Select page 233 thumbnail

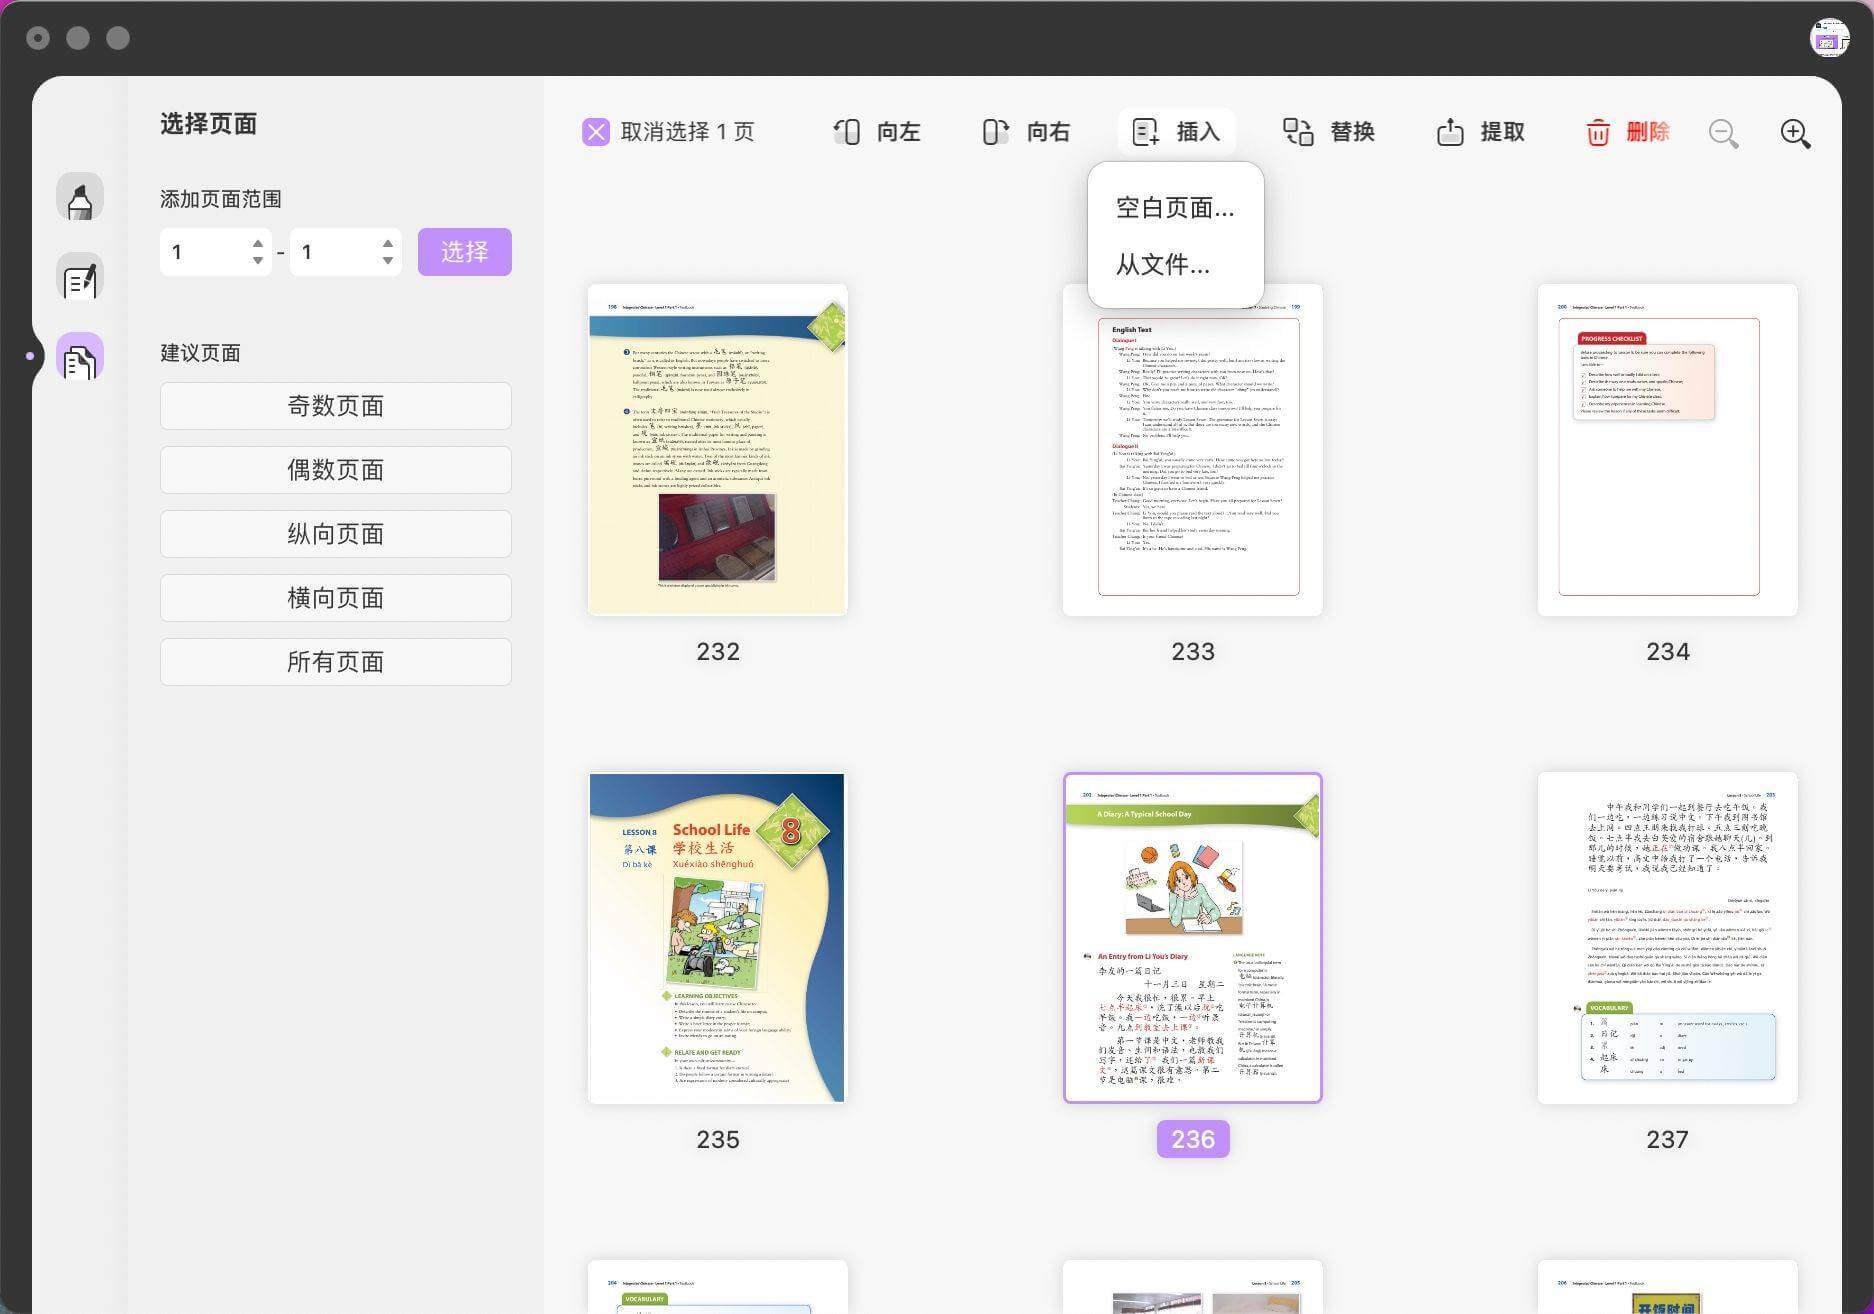tap(1193, 450)
